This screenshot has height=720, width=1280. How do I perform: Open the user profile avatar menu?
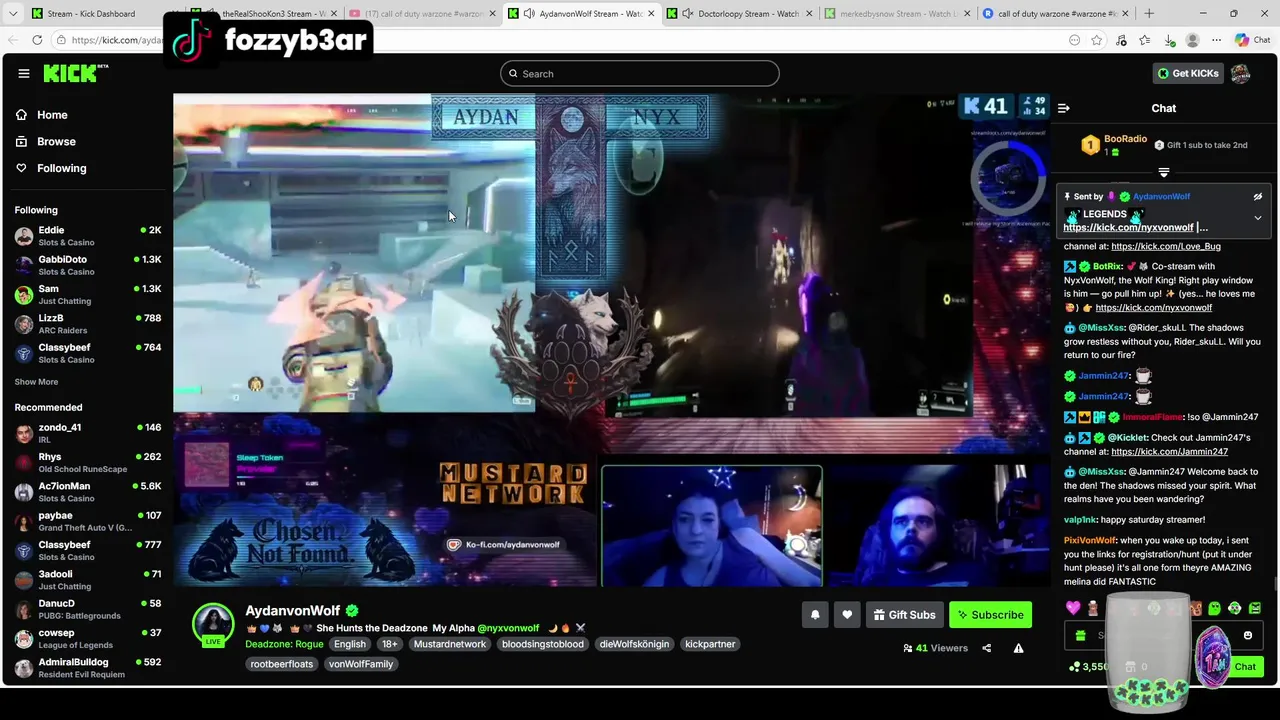pos(1240,73)
